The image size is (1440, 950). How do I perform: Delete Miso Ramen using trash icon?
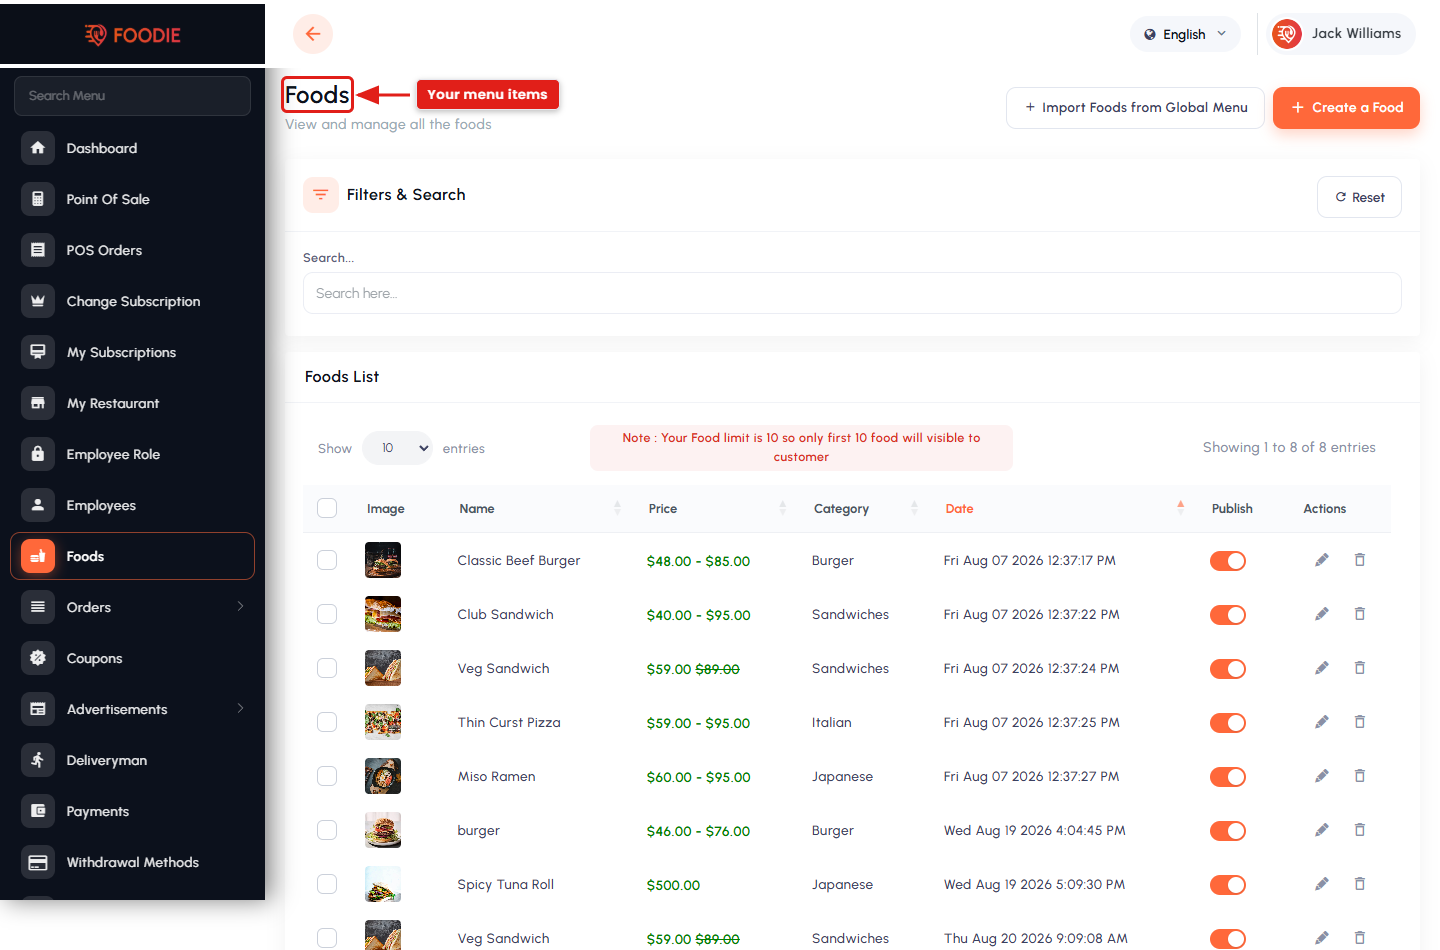(1360, 776)
